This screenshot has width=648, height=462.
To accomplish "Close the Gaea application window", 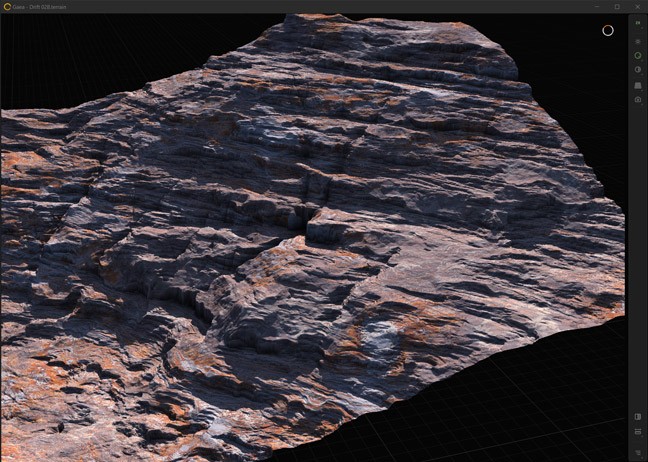I will point(638,6).
